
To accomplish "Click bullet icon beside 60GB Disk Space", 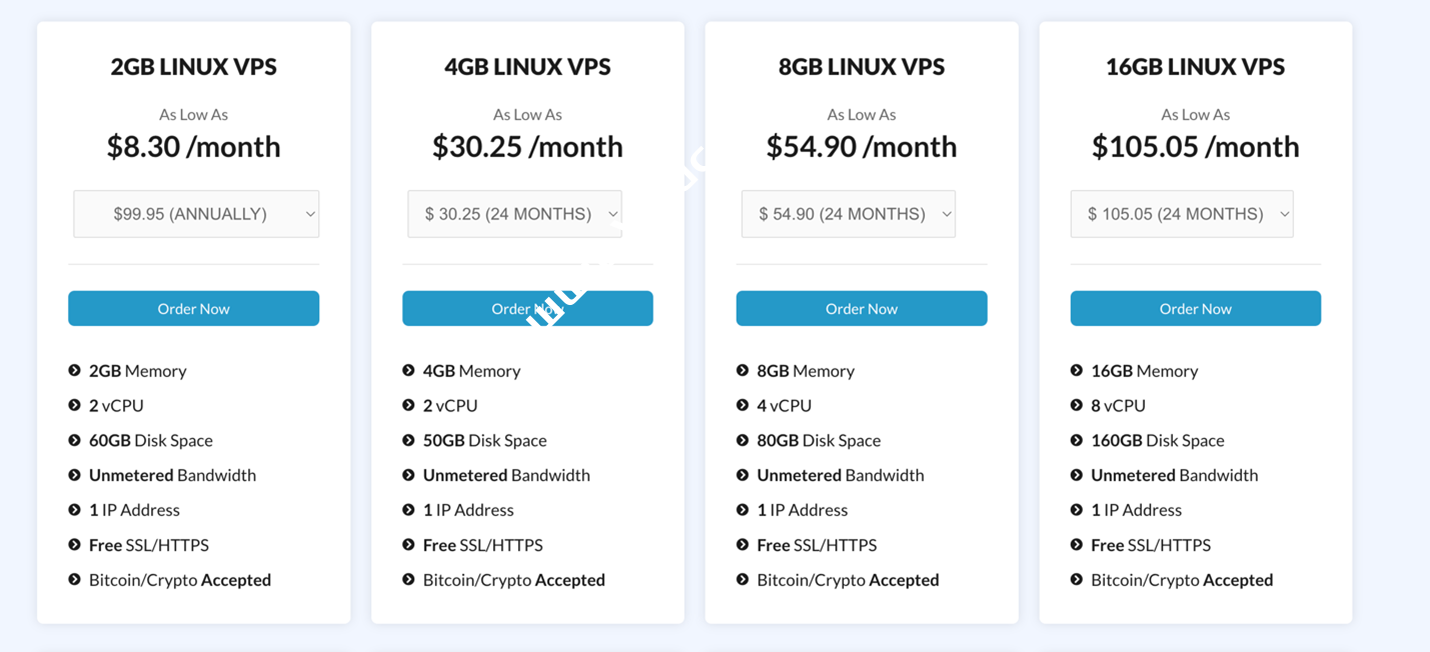I will 75,440.
